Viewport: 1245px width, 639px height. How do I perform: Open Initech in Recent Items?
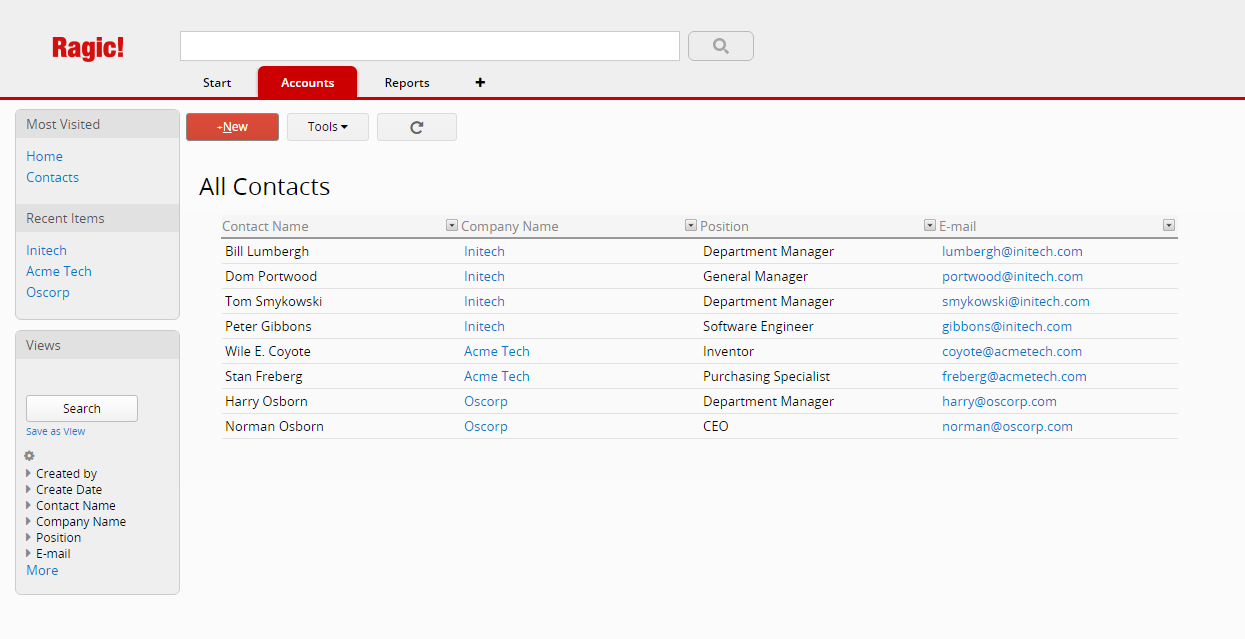[x=46, y=251]
